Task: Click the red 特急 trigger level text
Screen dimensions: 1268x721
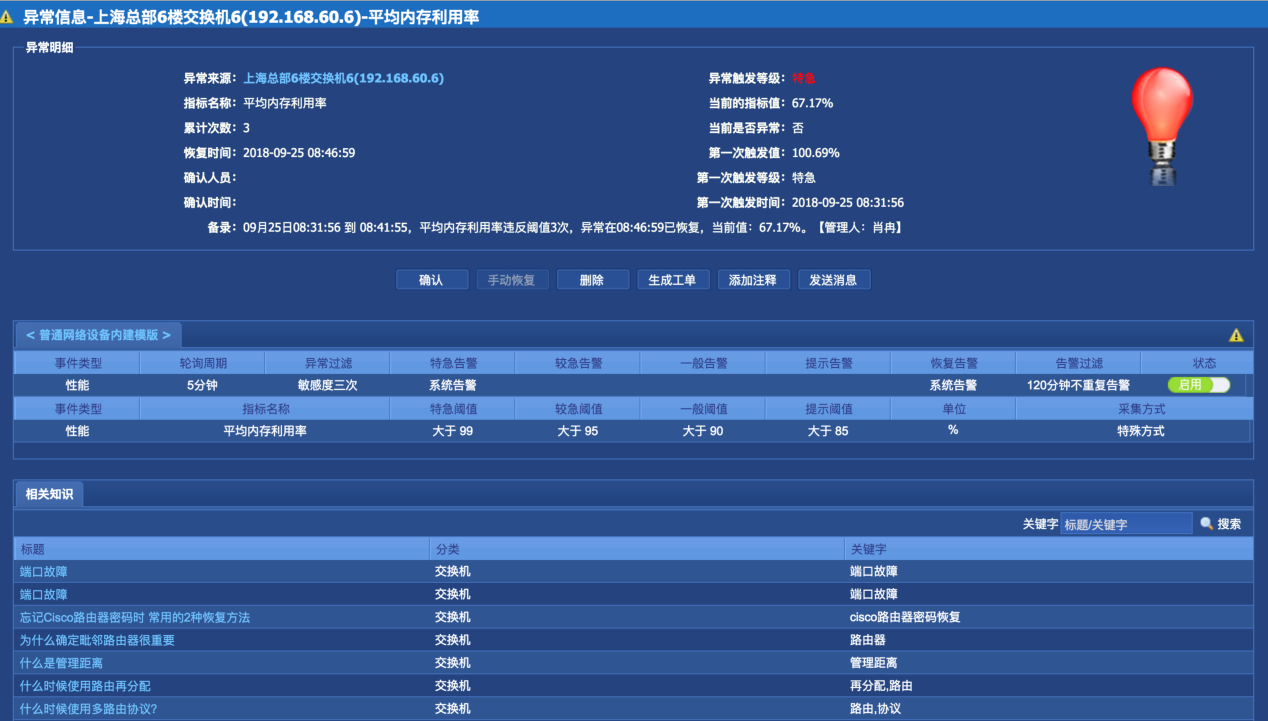Action: [x=804, y=78]
